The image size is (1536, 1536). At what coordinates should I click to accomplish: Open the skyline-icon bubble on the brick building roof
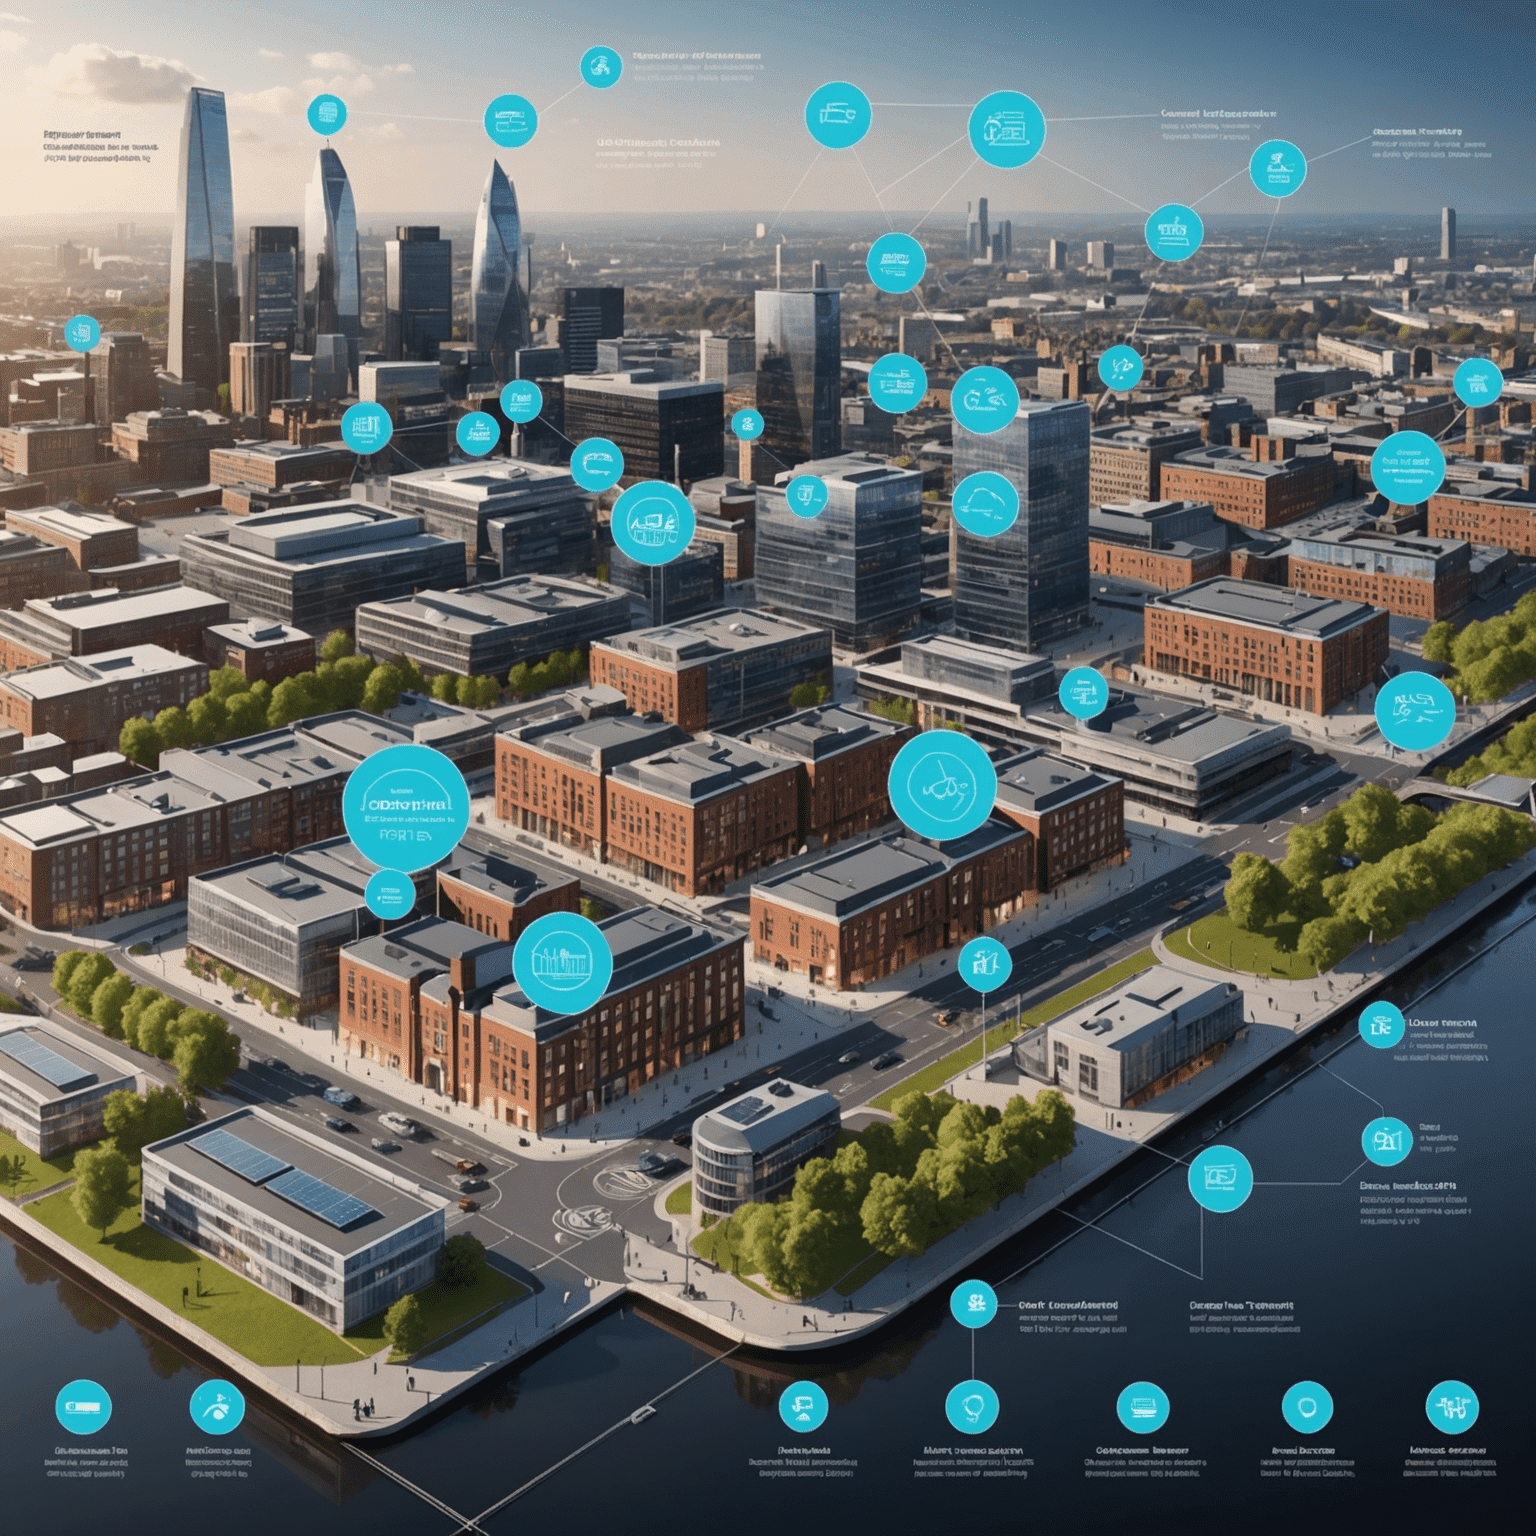pos(562,962)
